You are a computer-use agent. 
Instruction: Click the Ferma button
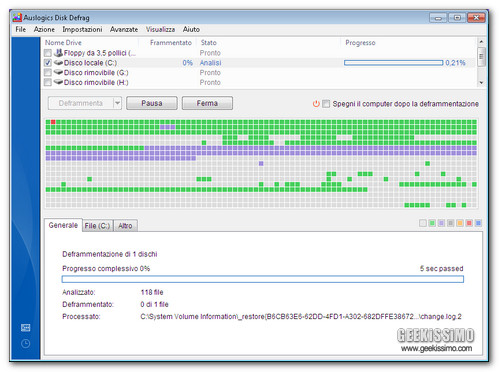(x=207, y=103)
